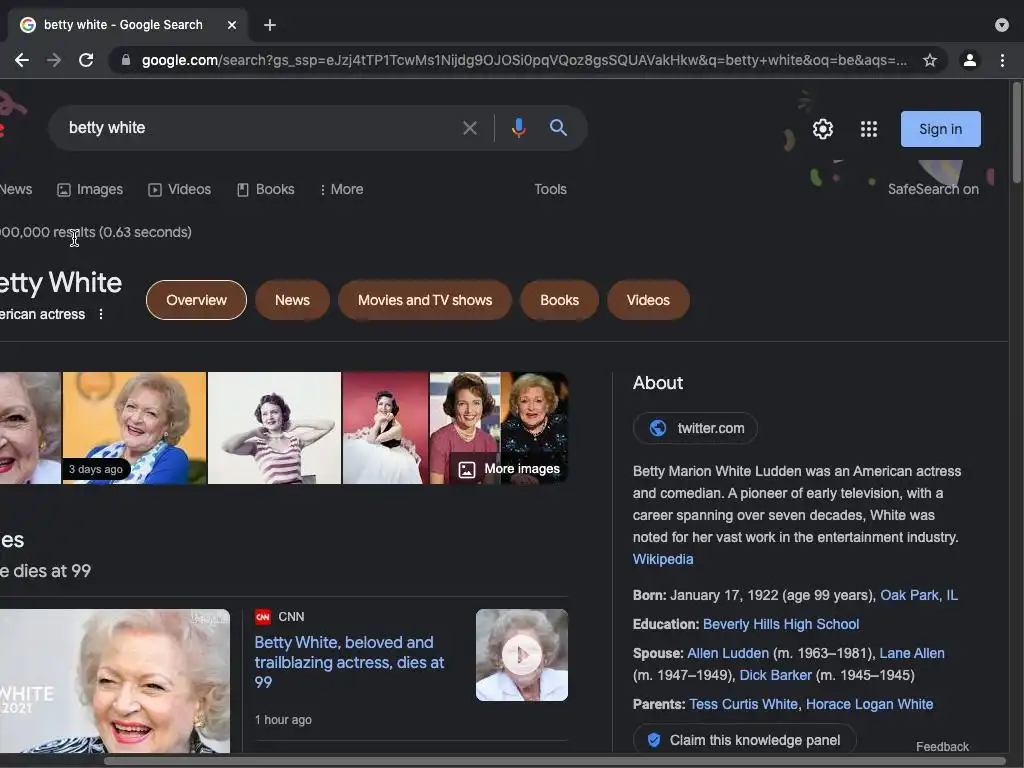The height and width of the screenshot is (768, 1024).
Task: Click the lock icon in address bar
Action: pos(126,60)
